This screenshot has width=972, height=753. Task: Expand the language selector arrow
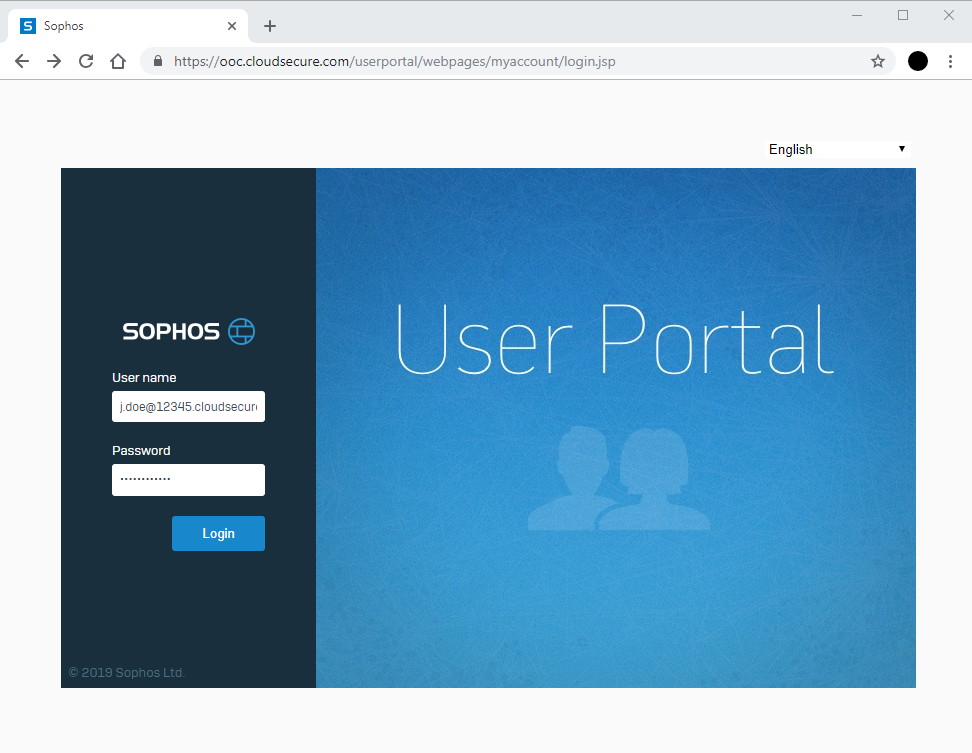[902, 149]
